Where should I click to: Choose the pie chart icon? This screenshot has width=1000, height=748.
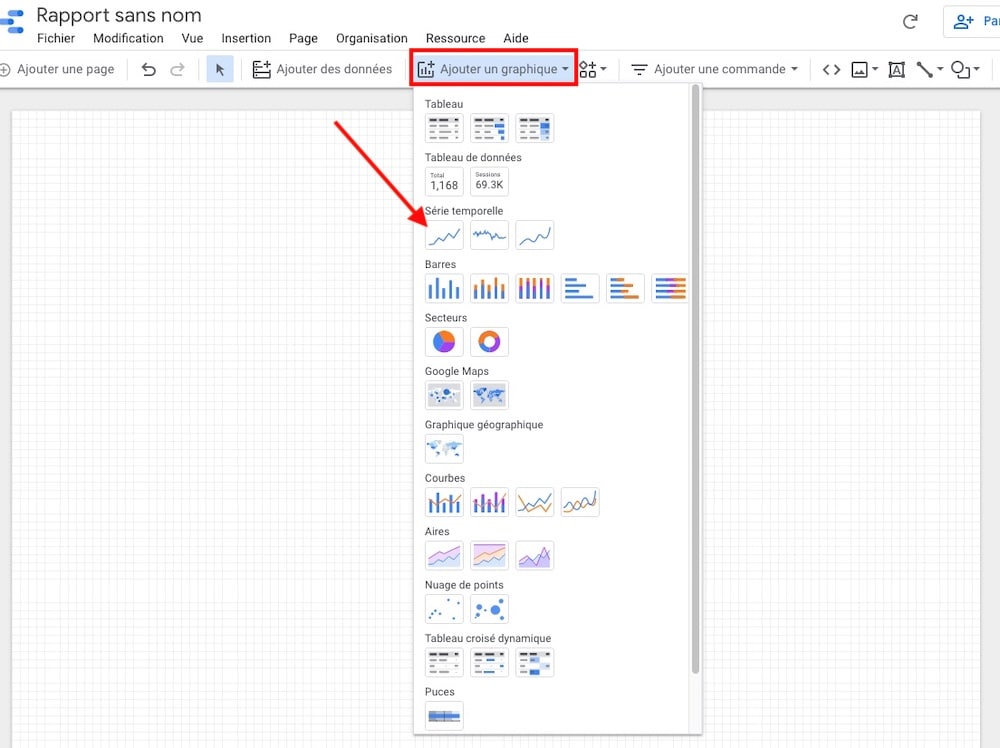[444, 342]
